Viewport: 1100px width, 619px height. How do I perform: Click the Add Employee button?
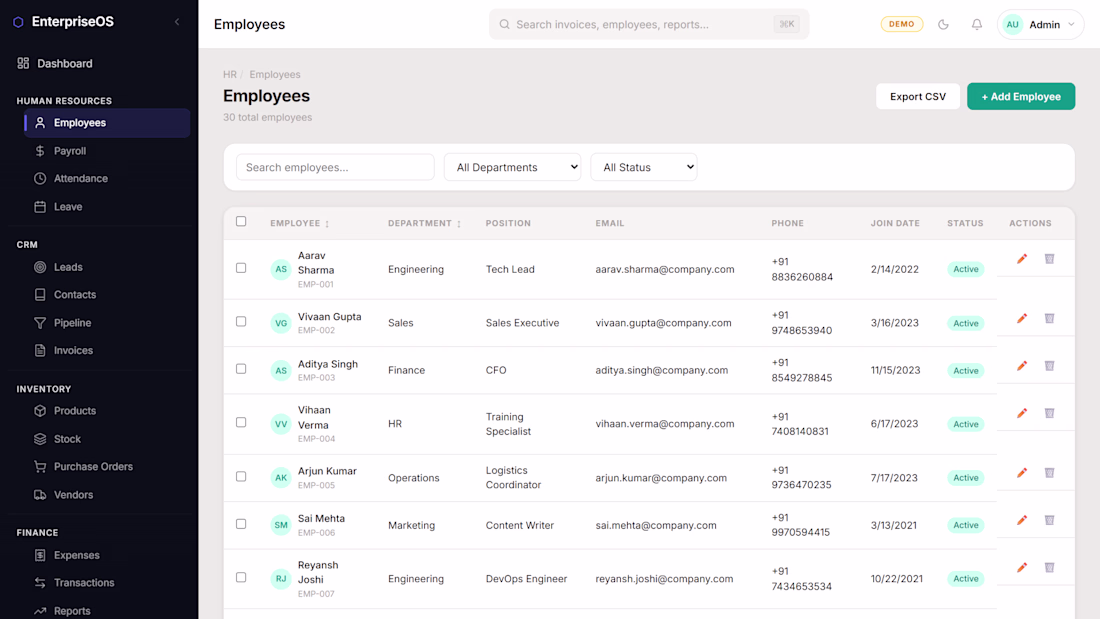click(x=1021, y=96)
